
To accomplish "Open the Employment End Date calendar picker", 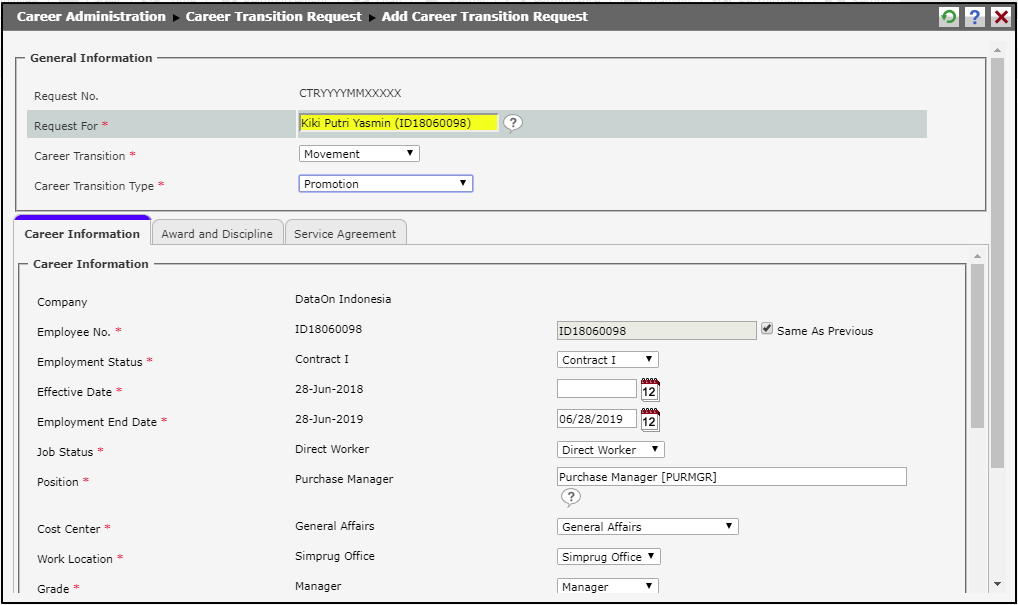I will 650,420.
